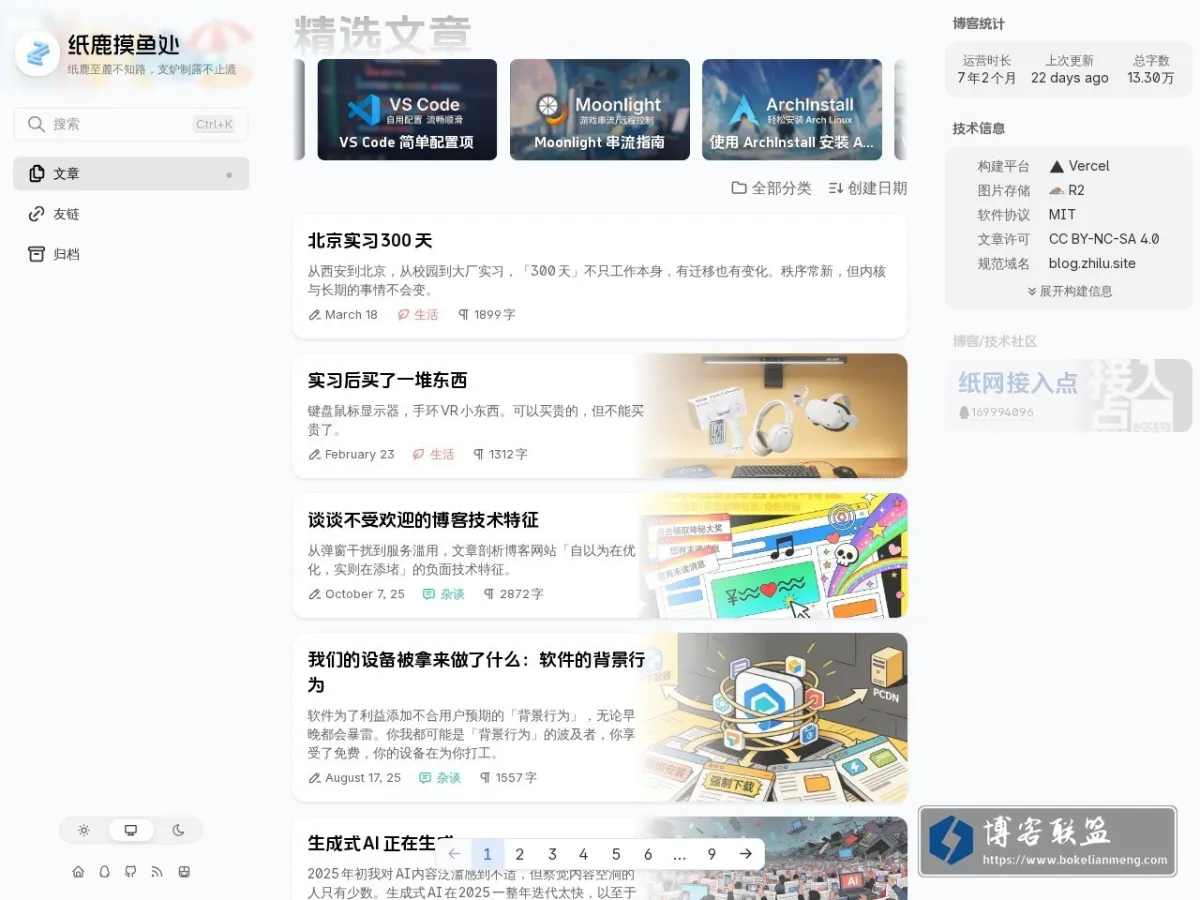Expand 展开构建信息 build details
This screenshot has width=1200, height=900.
pos(1069,291)
